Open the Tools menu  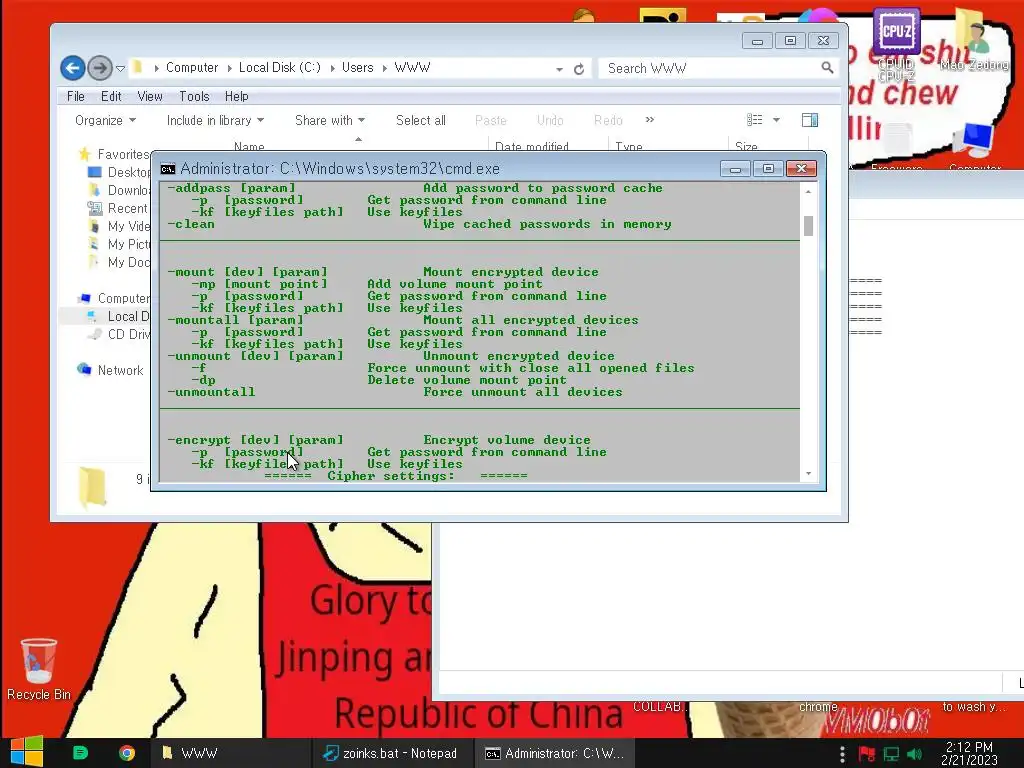tap(194, 96)
